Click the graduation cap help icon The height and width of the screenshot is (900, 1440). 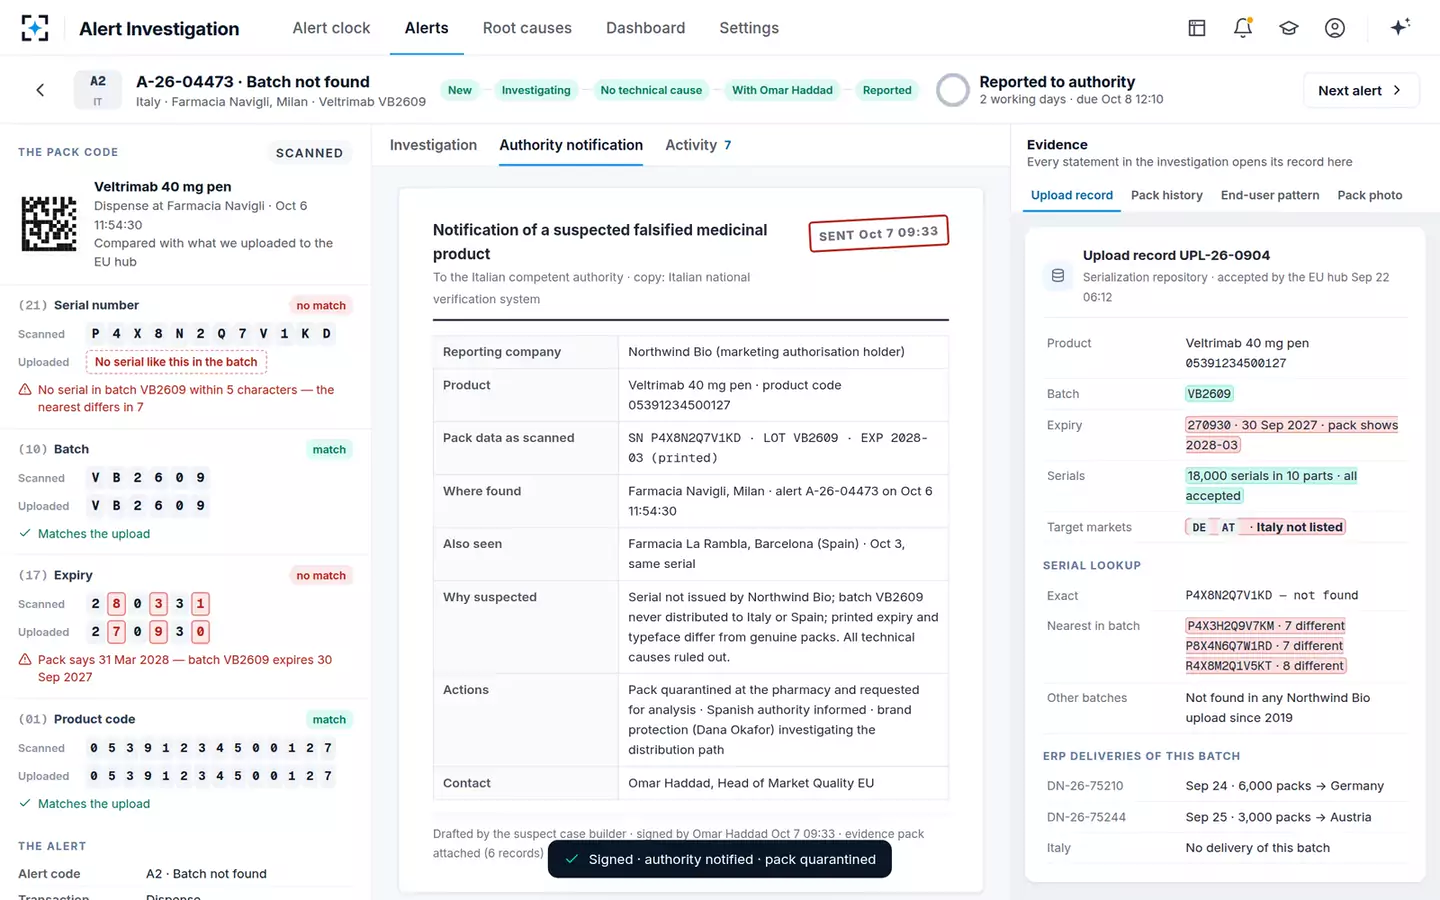1289,28
